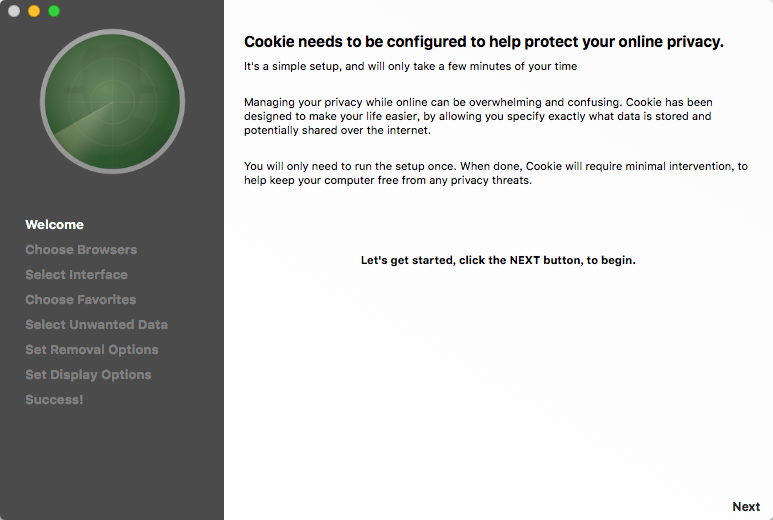Open the Choose Browsers step
The image size is (773, 520).
81,250
